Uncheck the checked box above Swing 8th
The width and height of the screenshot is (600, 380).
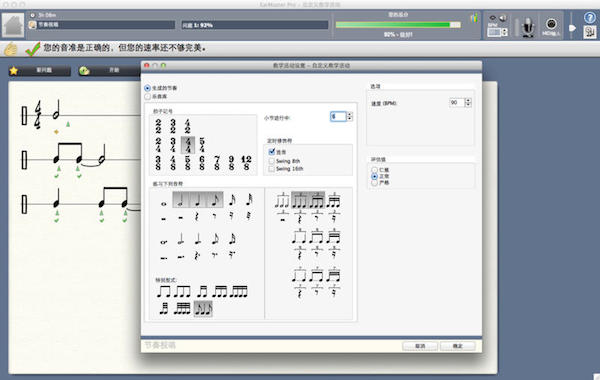pyautogui.click(x=272, y=152)
